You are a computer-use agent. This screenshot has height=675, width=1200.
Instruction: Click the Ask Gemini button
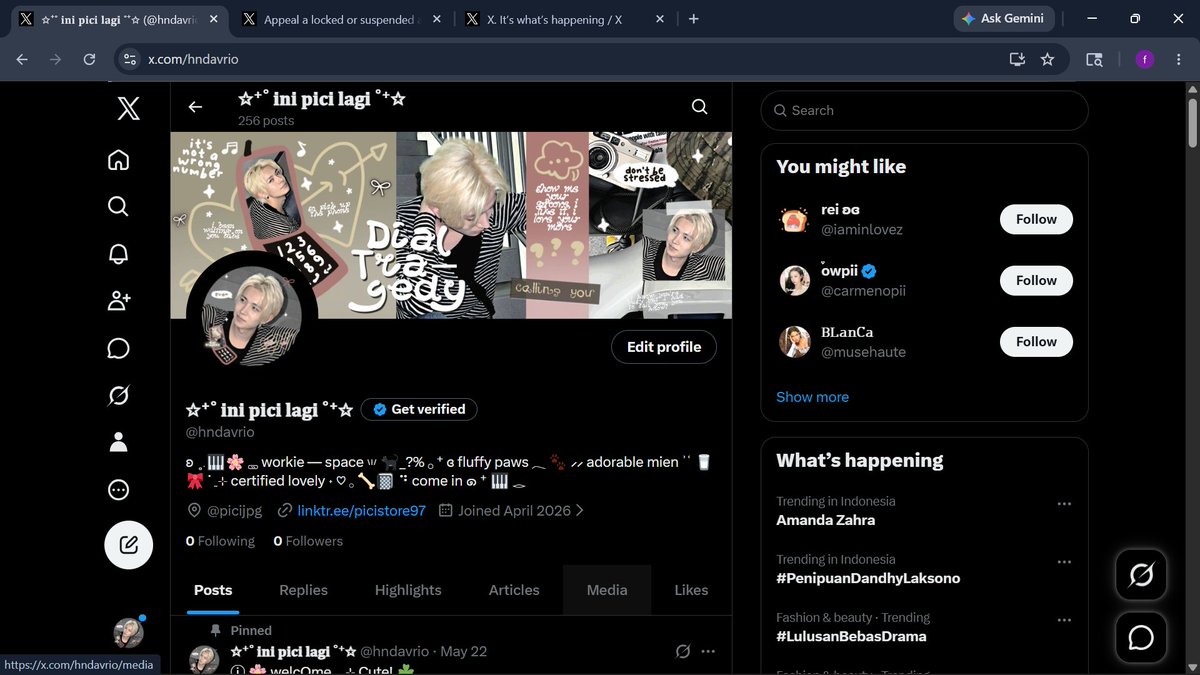1003,18
